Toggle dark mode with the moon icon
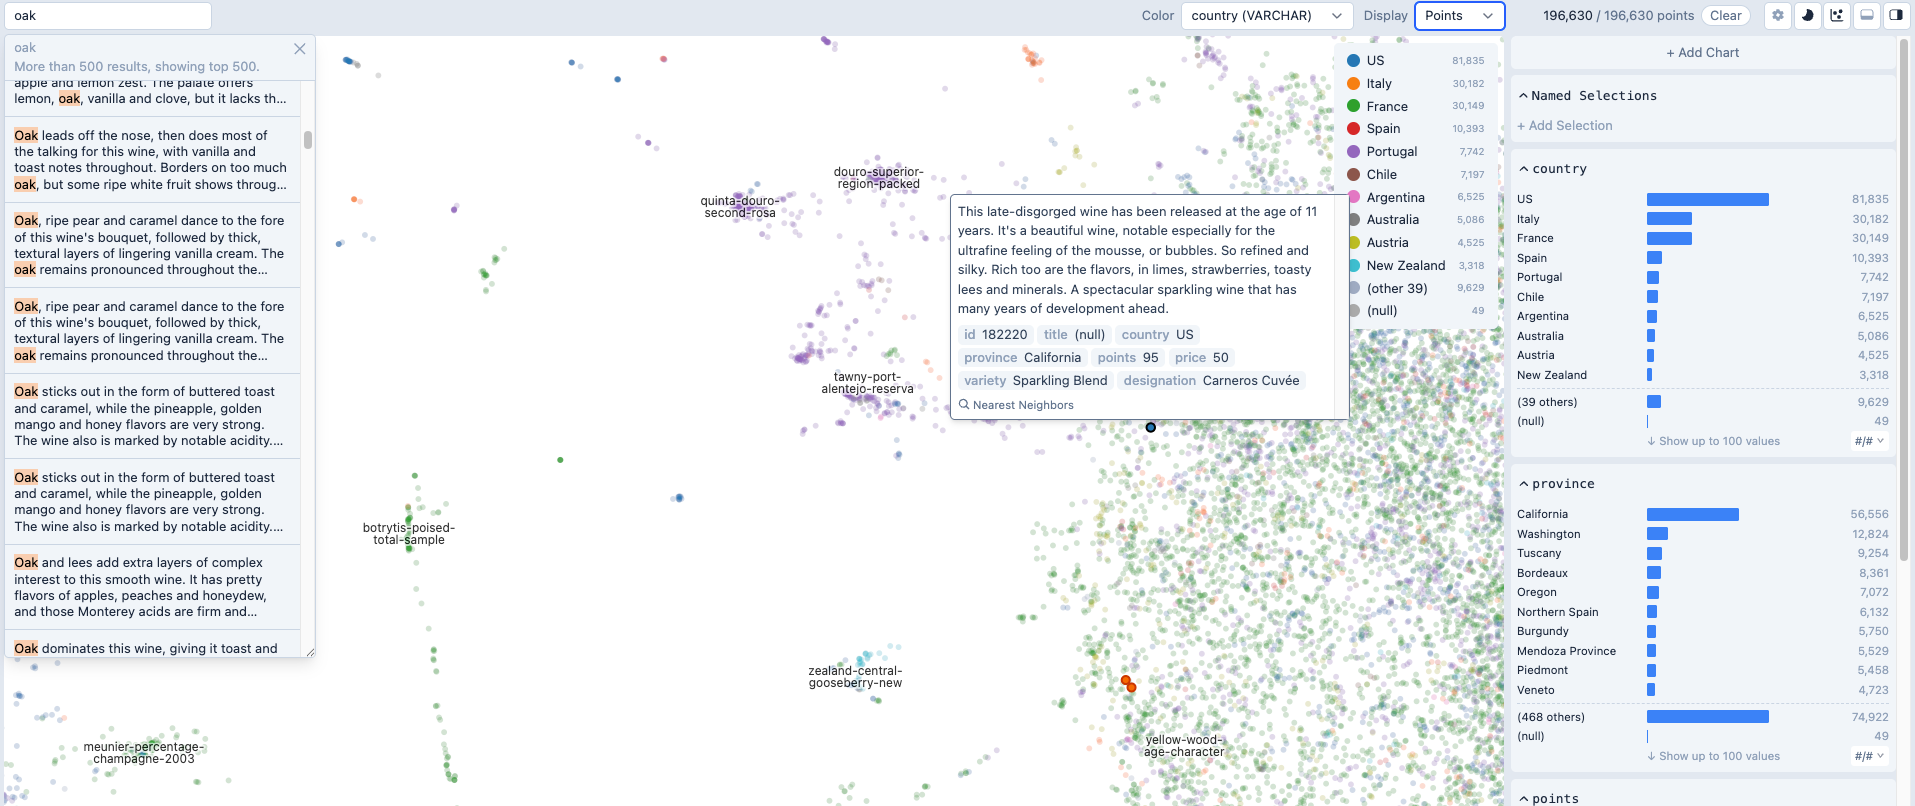Viewport: 1915px width, 806px height. 1807,15
